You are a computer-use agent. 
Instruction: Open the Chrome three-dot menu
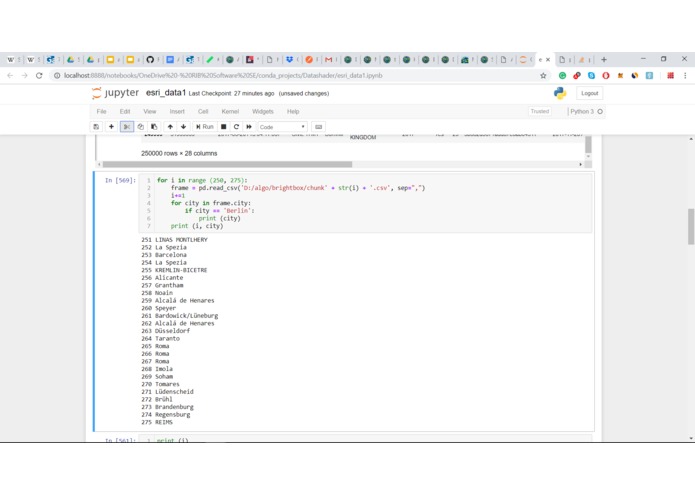click(685, 76)
